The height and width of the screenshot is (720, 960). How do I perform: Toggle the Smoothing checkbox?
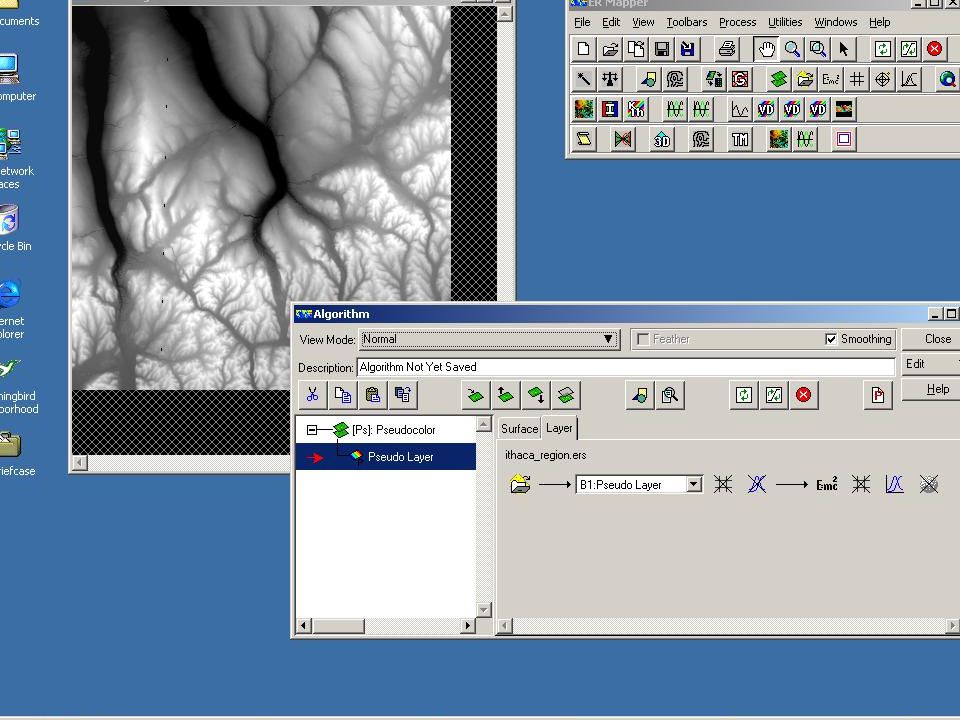pos(831,339)
